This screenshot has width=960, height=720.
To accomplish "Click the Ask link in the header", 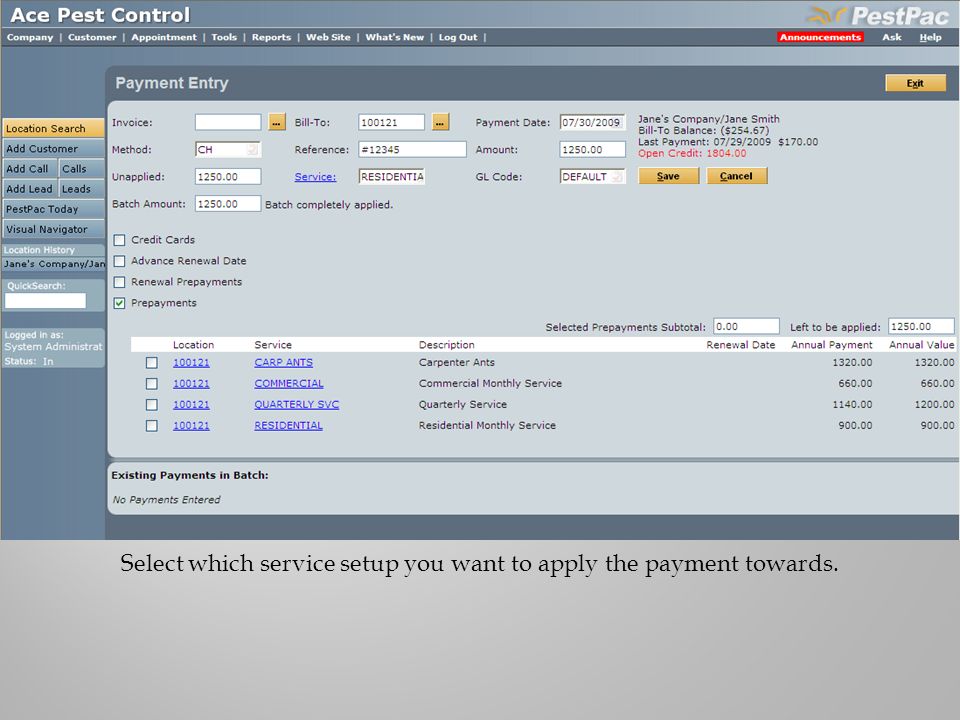I will (891, 37).
